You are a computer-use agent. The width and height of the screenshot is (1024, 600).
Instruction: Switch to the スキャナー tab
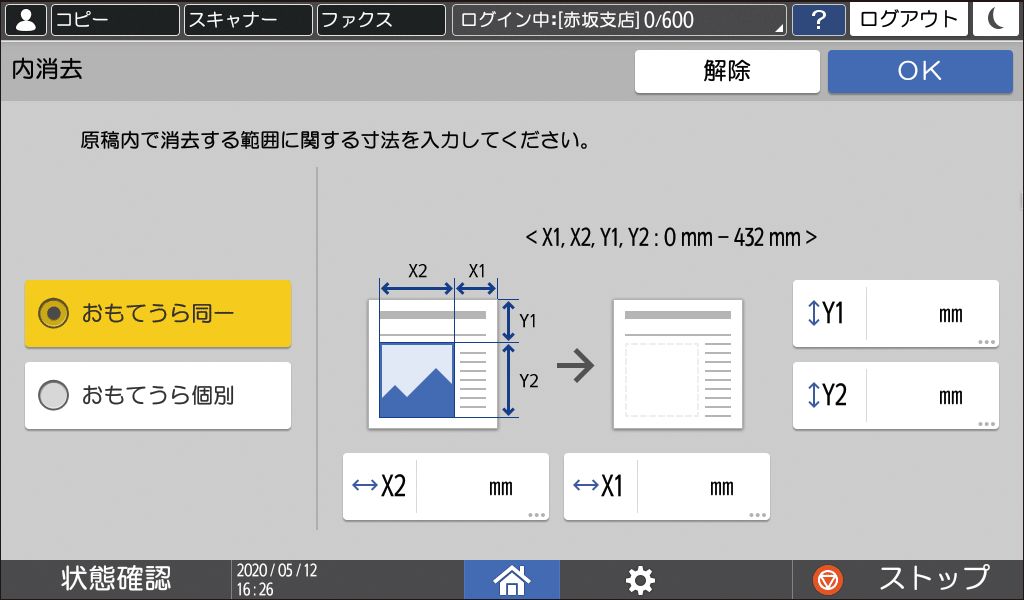coord(247,19)
